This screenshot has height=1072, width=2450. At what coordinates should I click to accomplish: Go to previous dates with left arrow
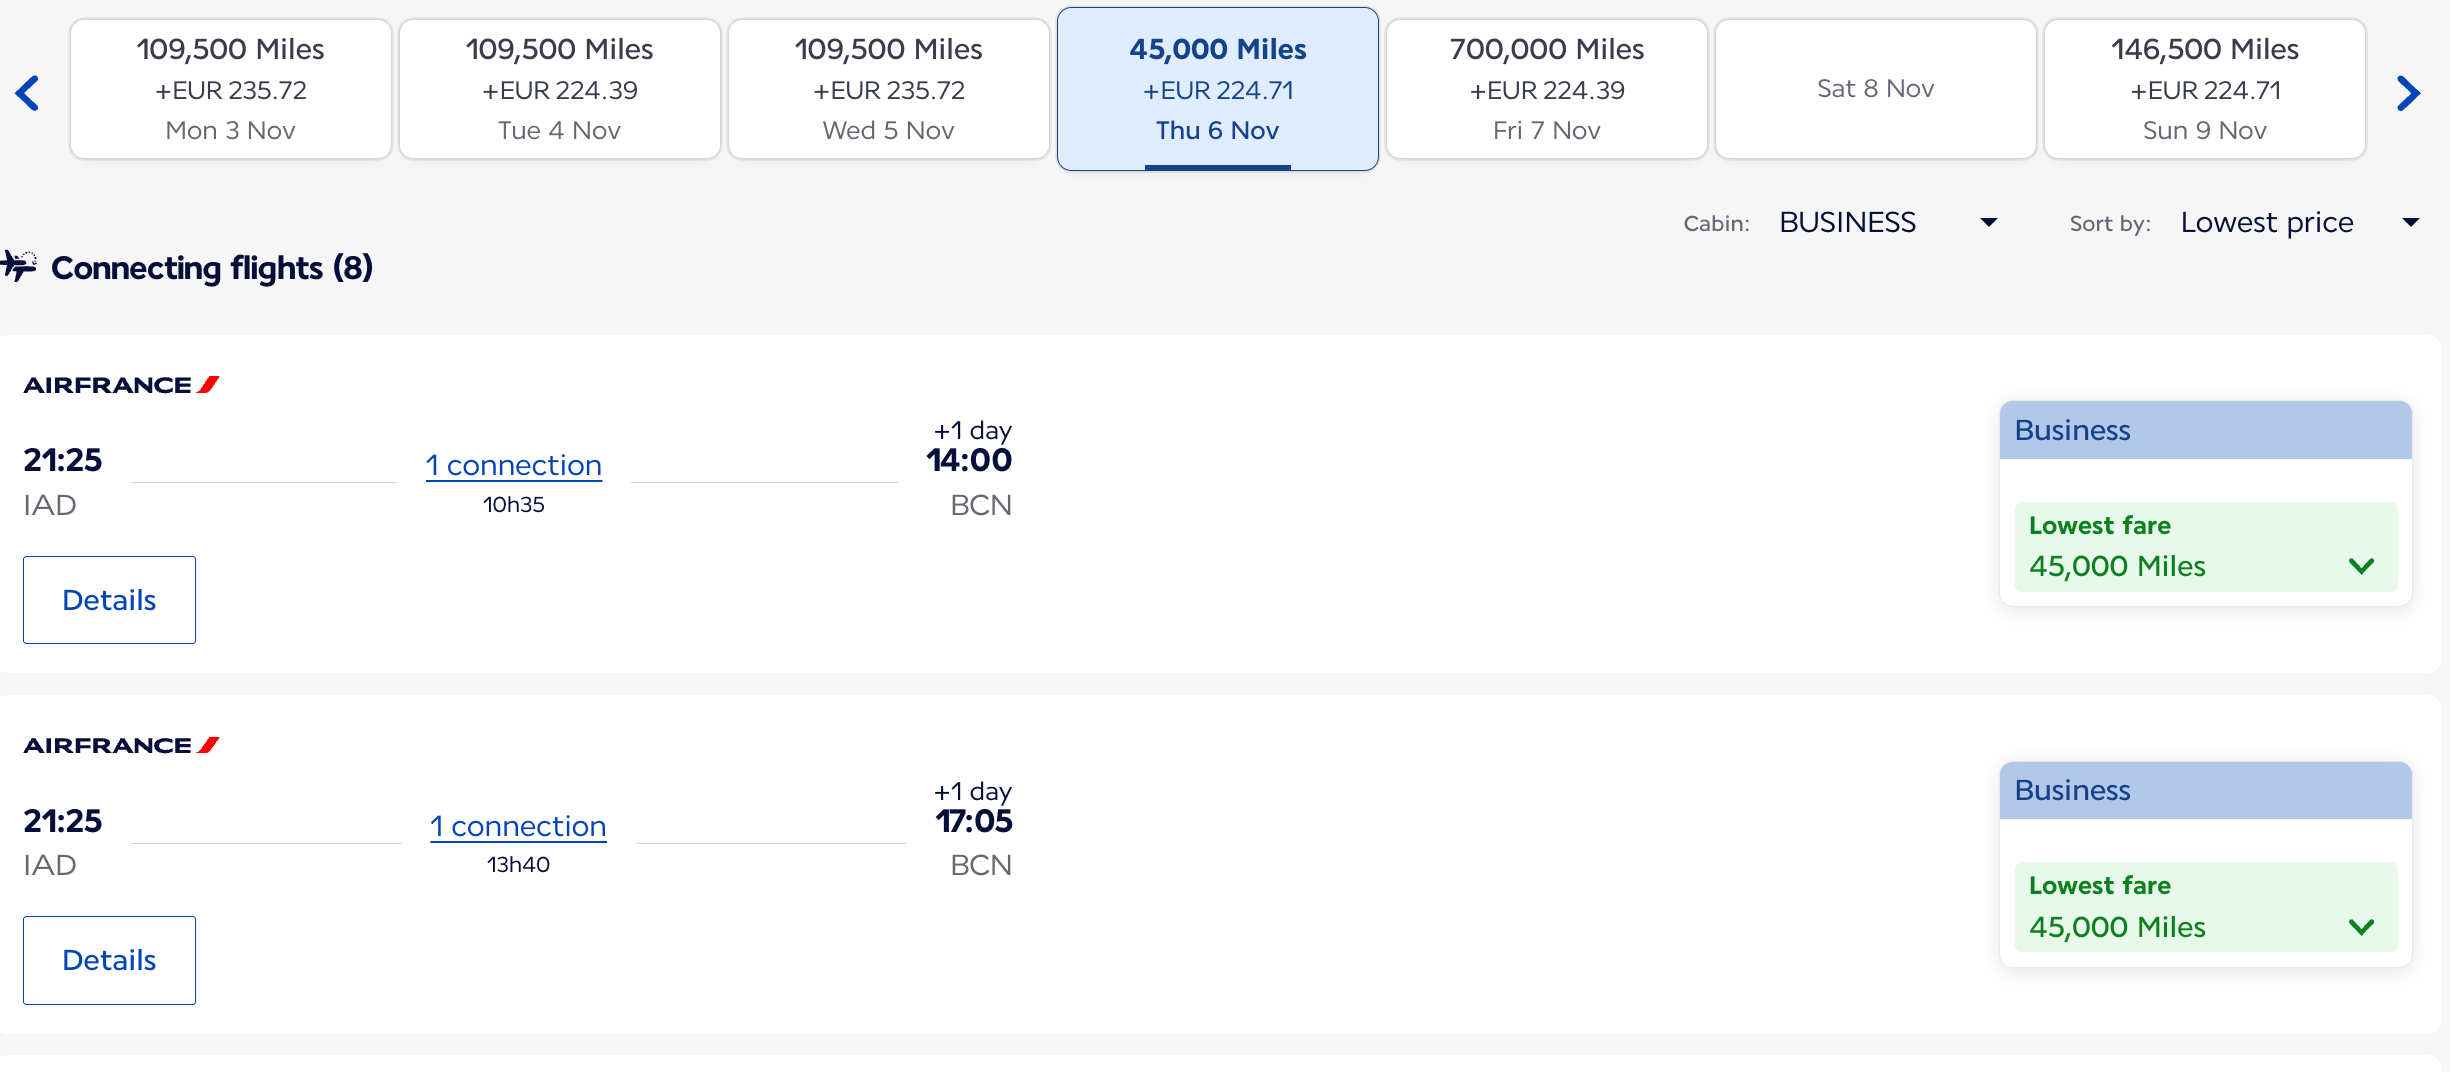click(28, 93)
